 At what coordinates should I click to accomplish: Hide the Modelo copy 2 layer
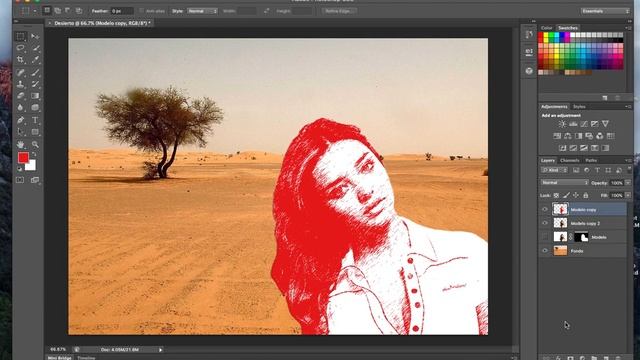[x=545, y=223]
